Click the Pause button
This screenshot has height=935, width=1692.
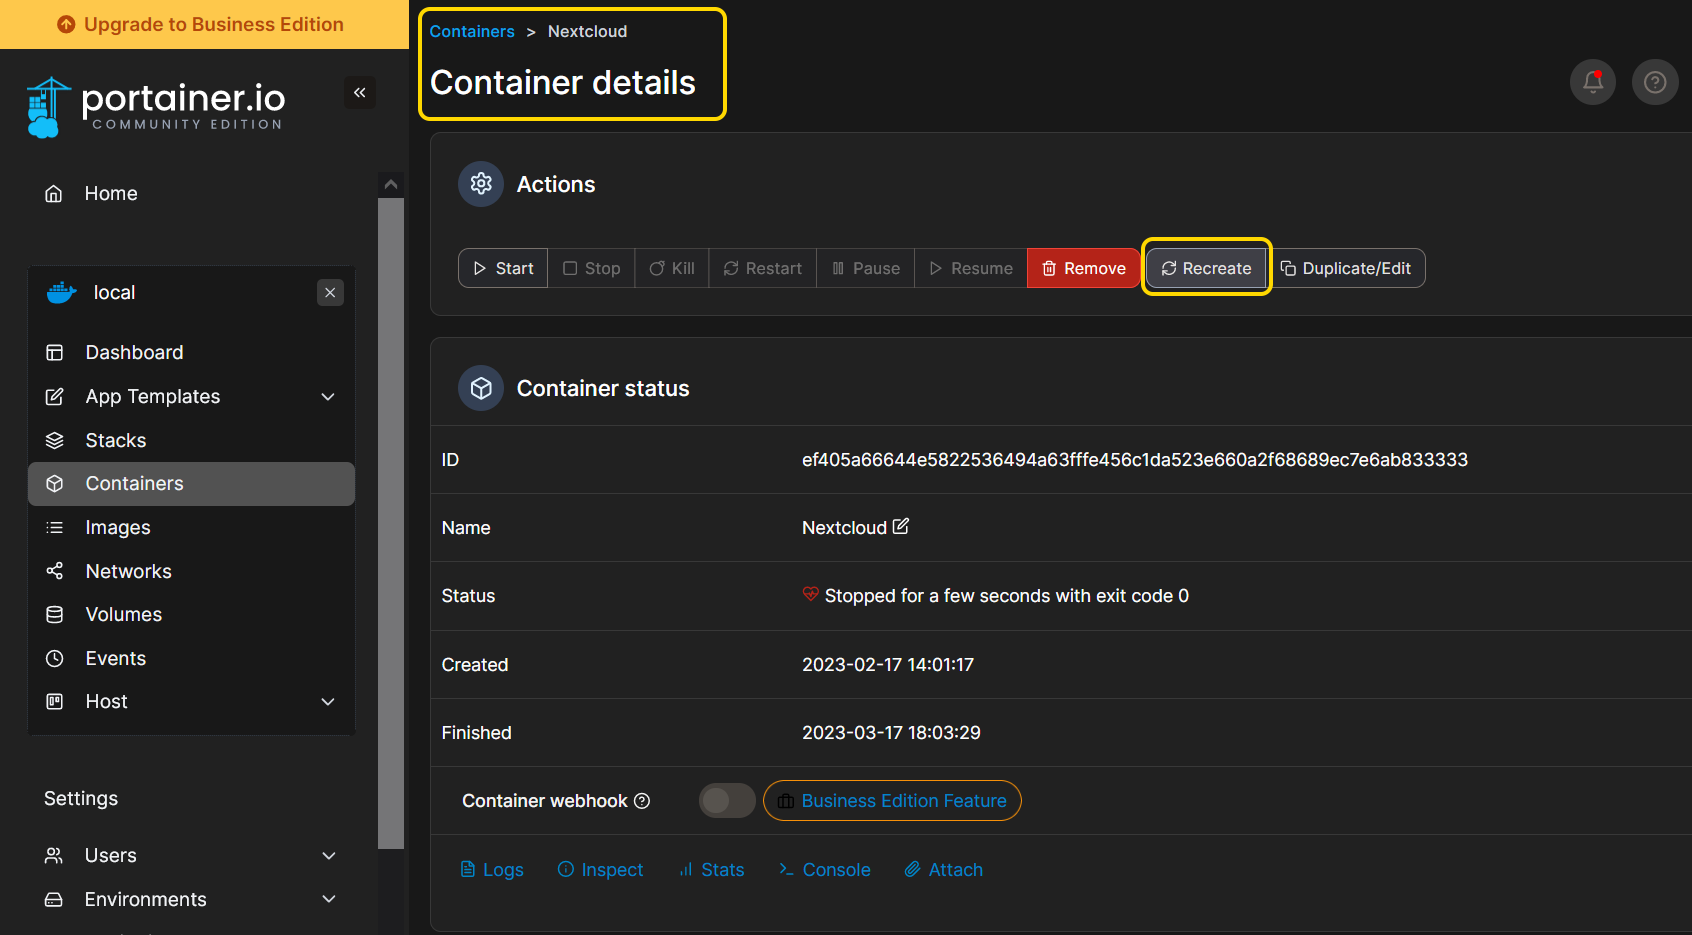(866, 268)
